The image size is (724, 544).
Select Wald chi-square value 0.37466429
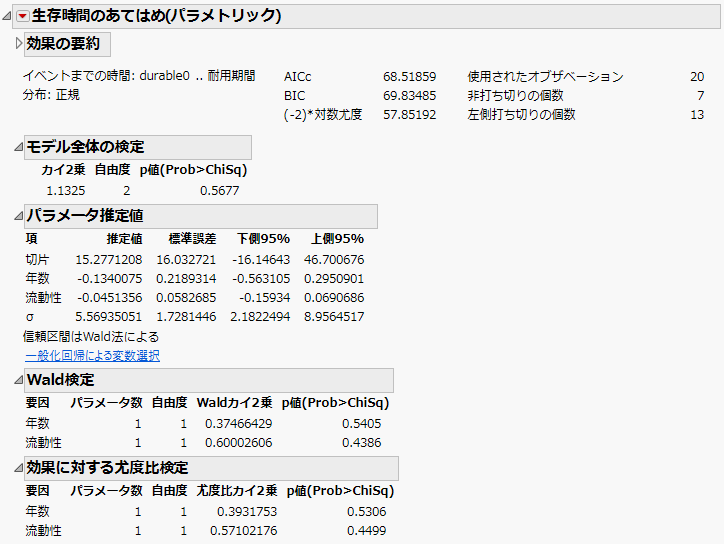click(239, 423)
